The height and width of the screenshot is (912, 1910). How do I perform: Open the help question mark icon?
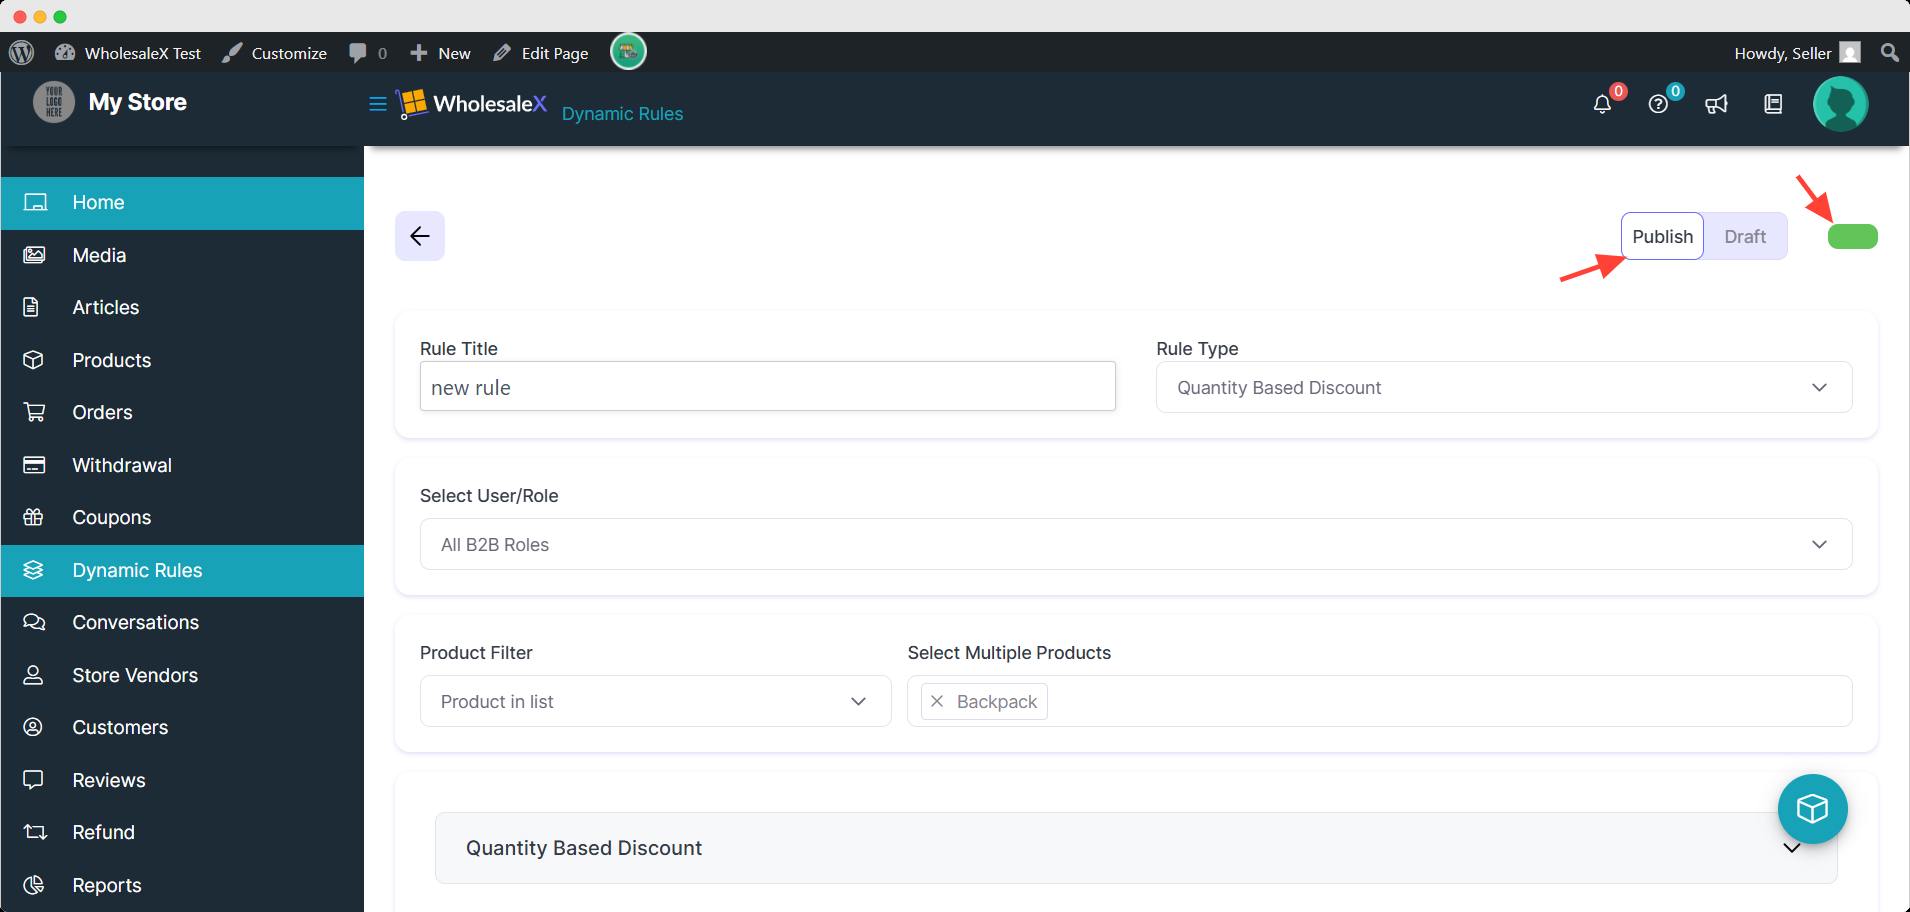click(1659, 104)
